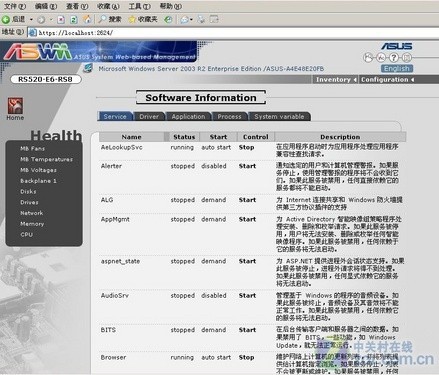Image resolution: width=439 pixels, height=375 pixels.
Task: Open the History toolbar icon
Action: pyautogui.click(x=168, y=20)
